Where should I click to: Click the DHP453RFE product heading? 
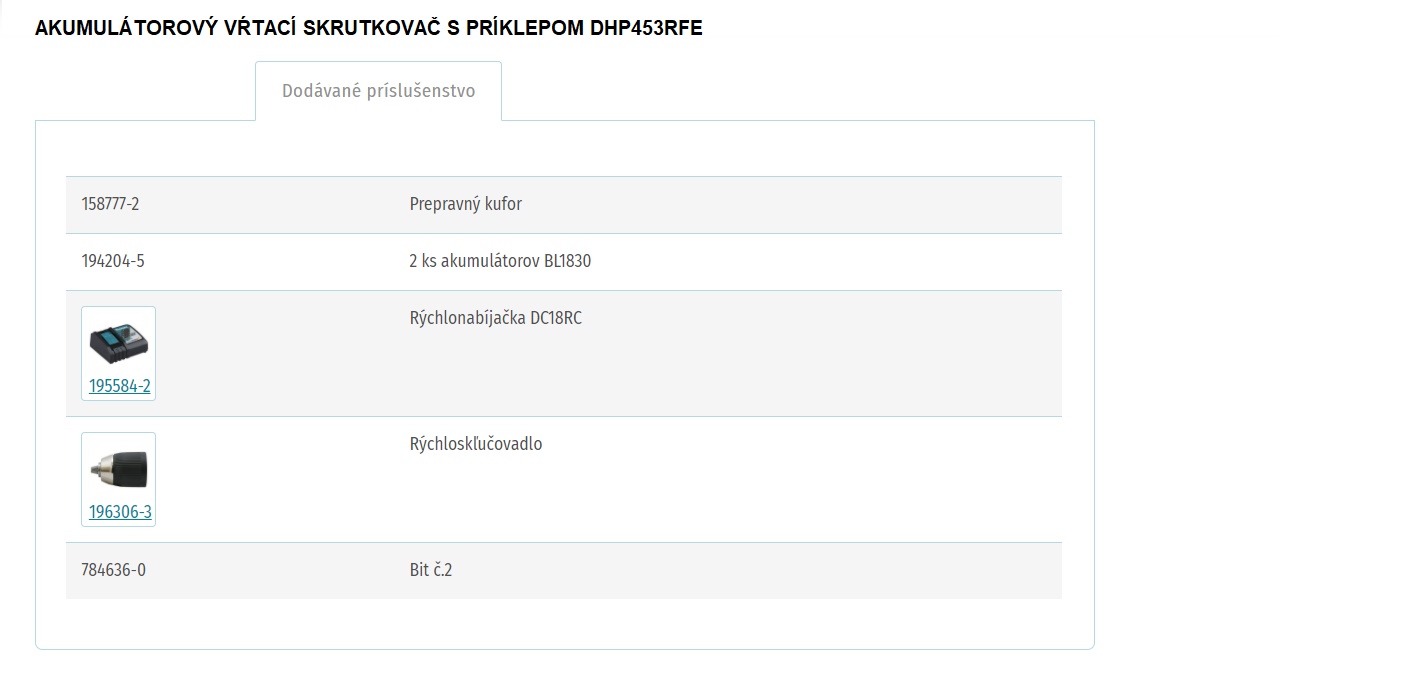(368, 28)
